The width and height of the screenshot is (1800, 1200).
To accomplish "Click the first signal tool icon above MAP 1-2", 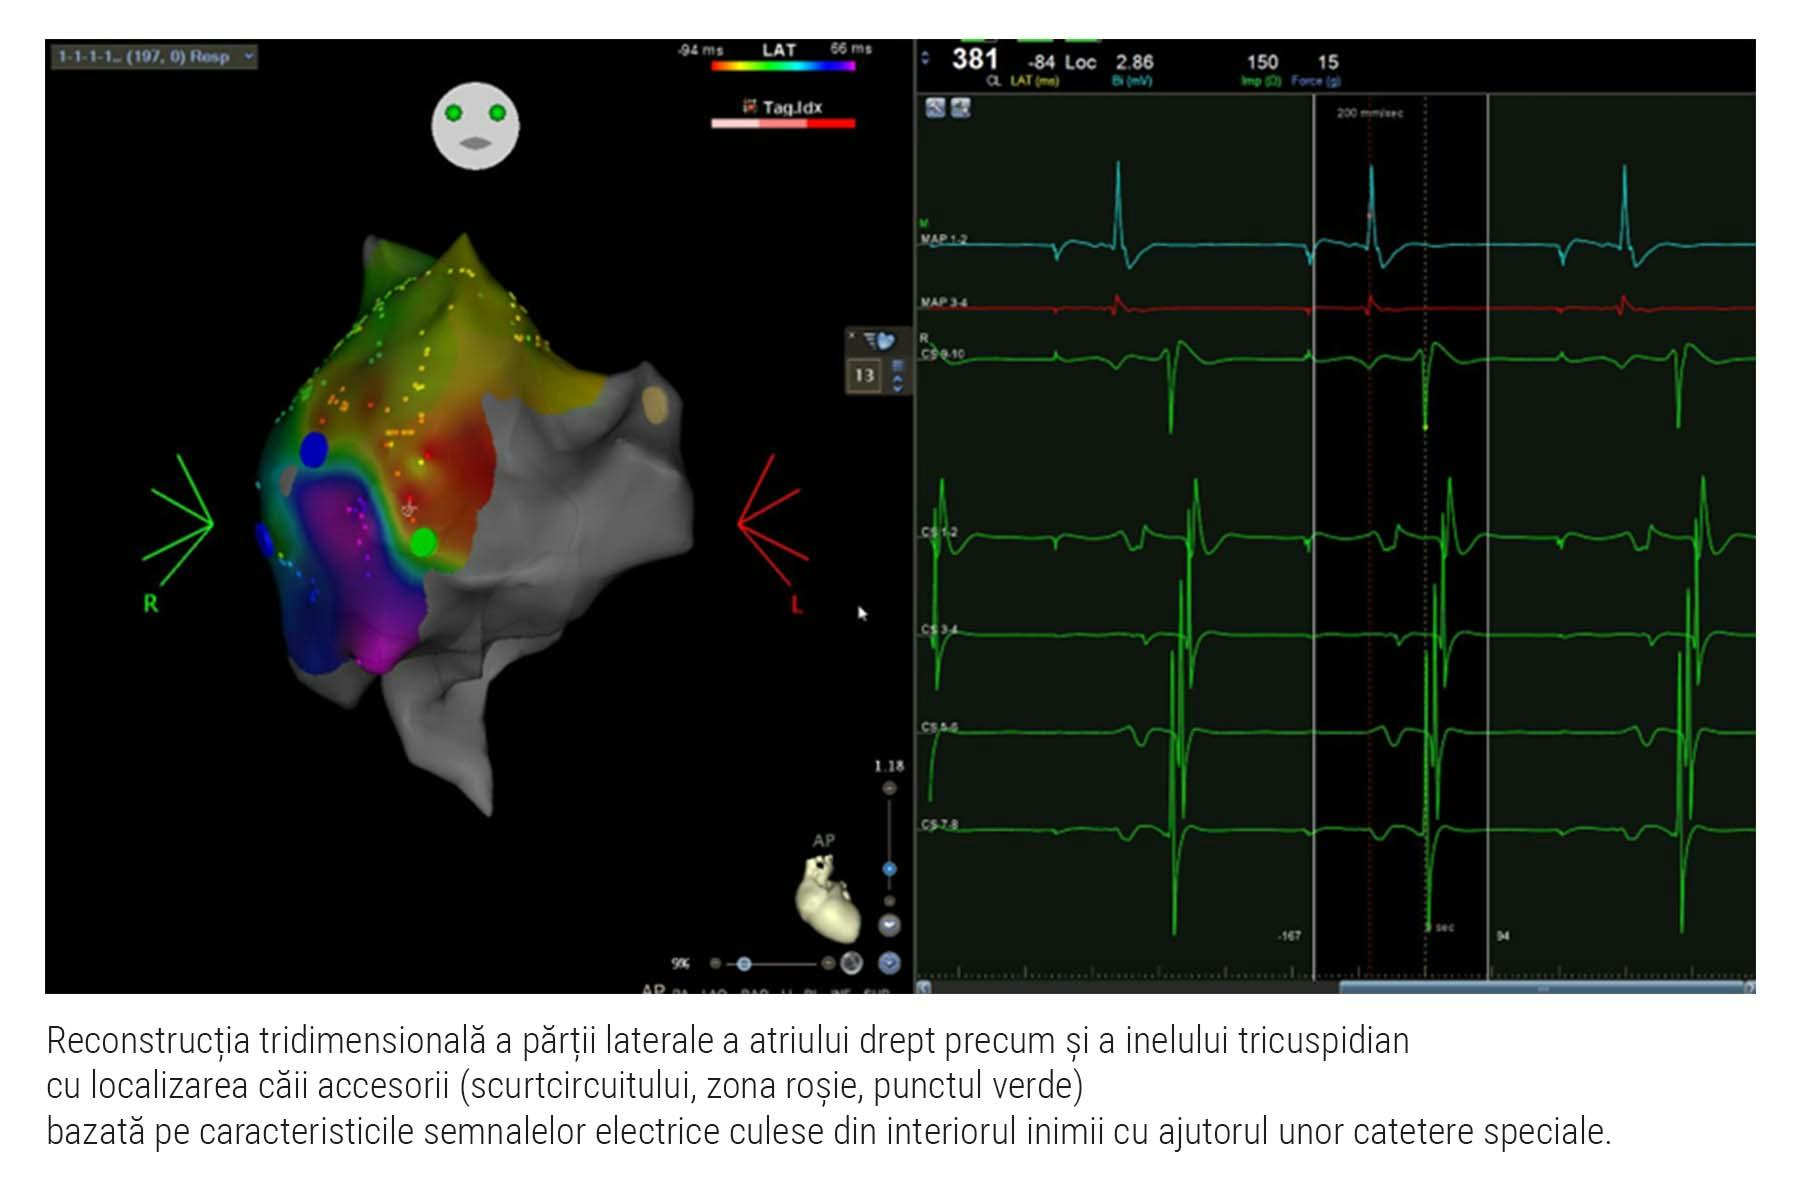I will click(x=935, y=108).
